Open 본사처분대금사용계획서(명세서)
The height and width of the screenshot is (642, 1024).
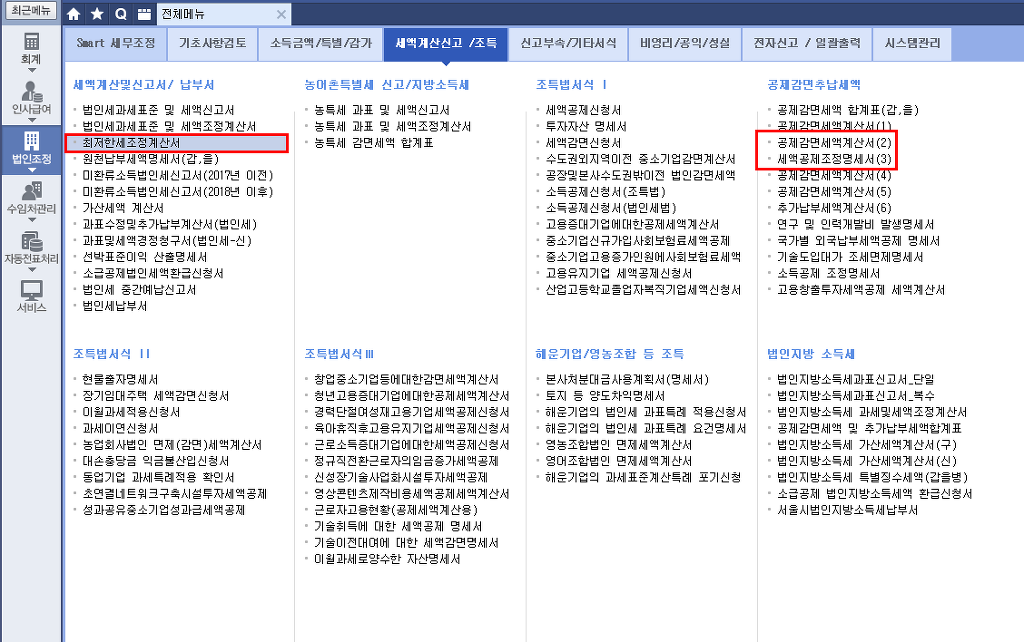coord(627,379)
